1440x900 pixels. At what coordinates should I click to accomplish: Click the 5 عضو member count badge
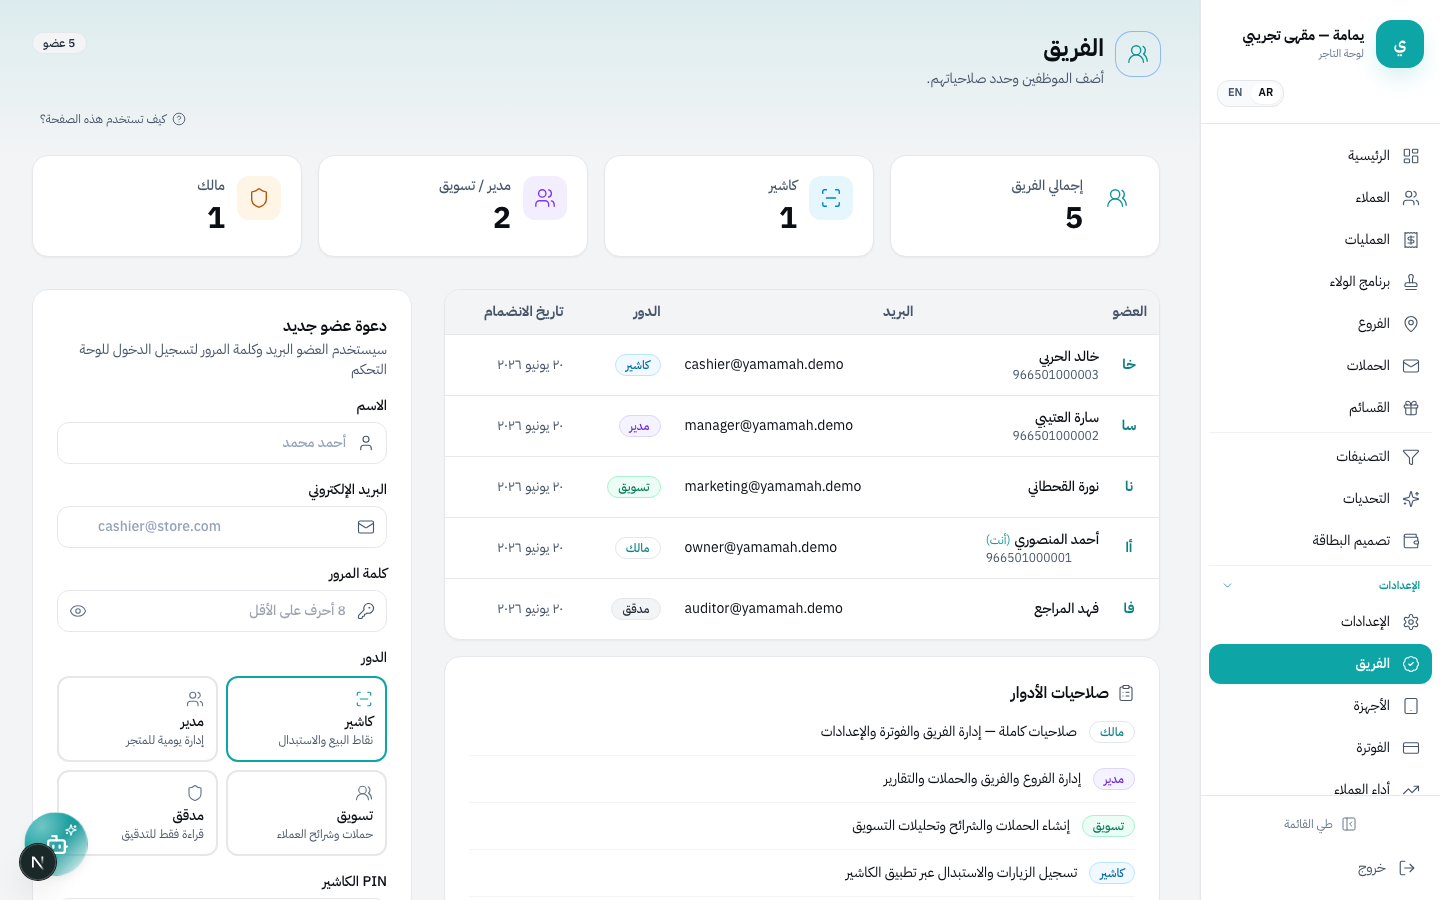[59, 43]
